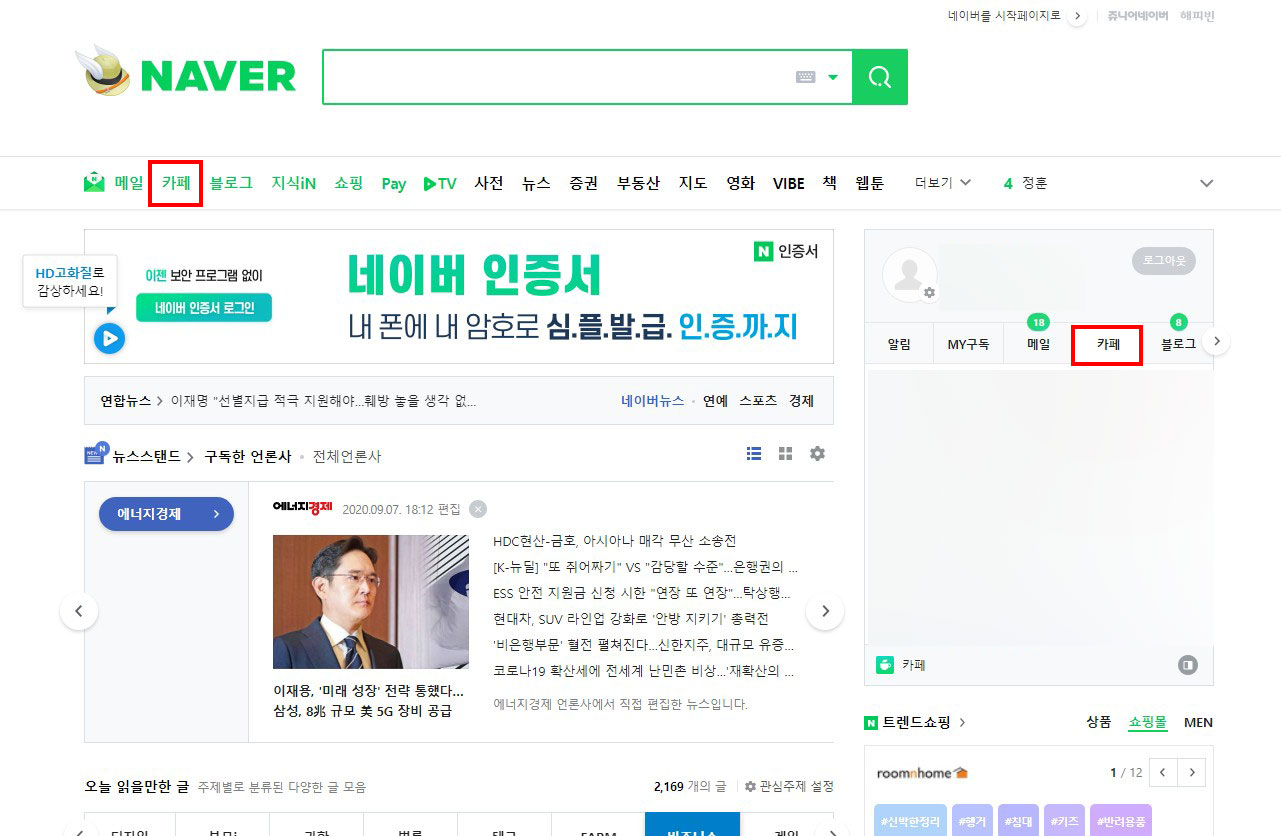Read the 이재명 선별지급 headline
Image resolution: width=1281 pixels, height=836 pixels.
[x=323, y=401]
